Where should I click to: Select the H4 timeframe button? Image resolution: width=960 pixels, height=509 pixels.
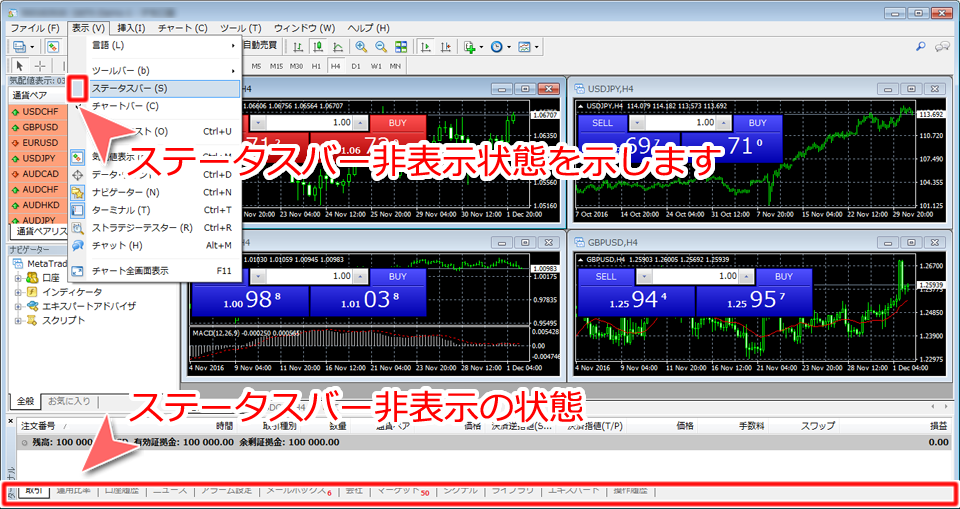(x=335, y=66)
